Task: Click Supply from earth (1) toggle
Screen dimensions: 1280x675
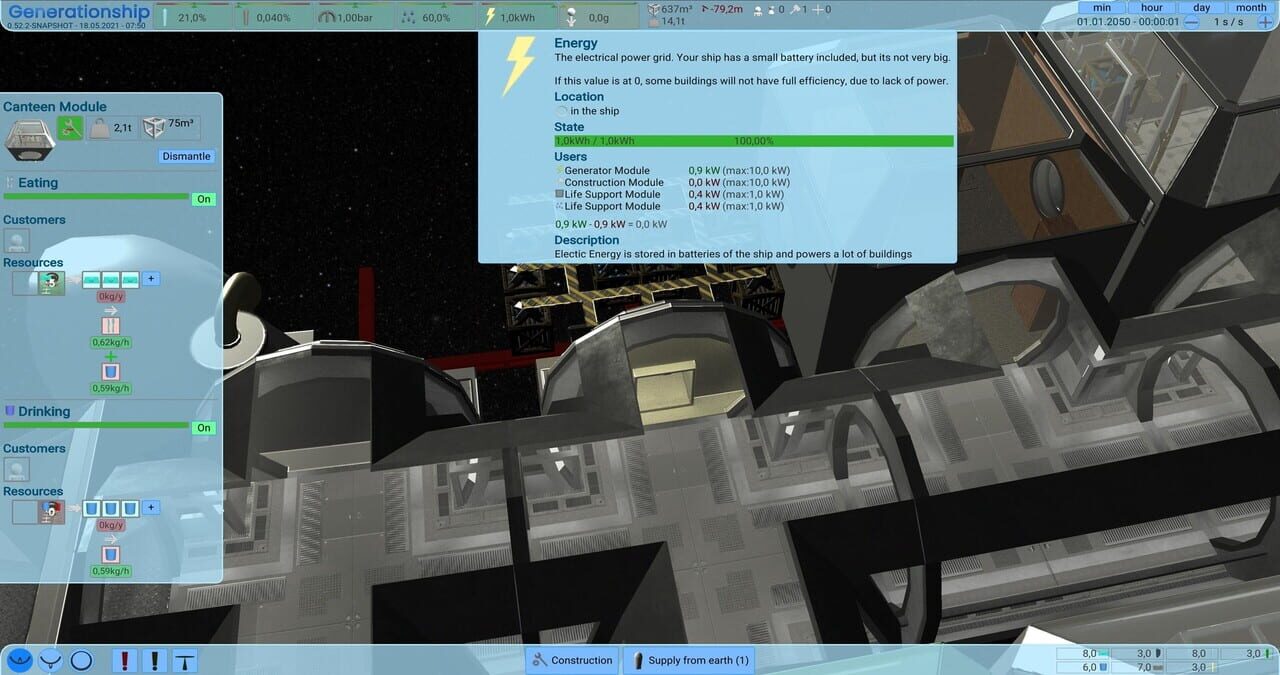Action: (x=688, y=660)
